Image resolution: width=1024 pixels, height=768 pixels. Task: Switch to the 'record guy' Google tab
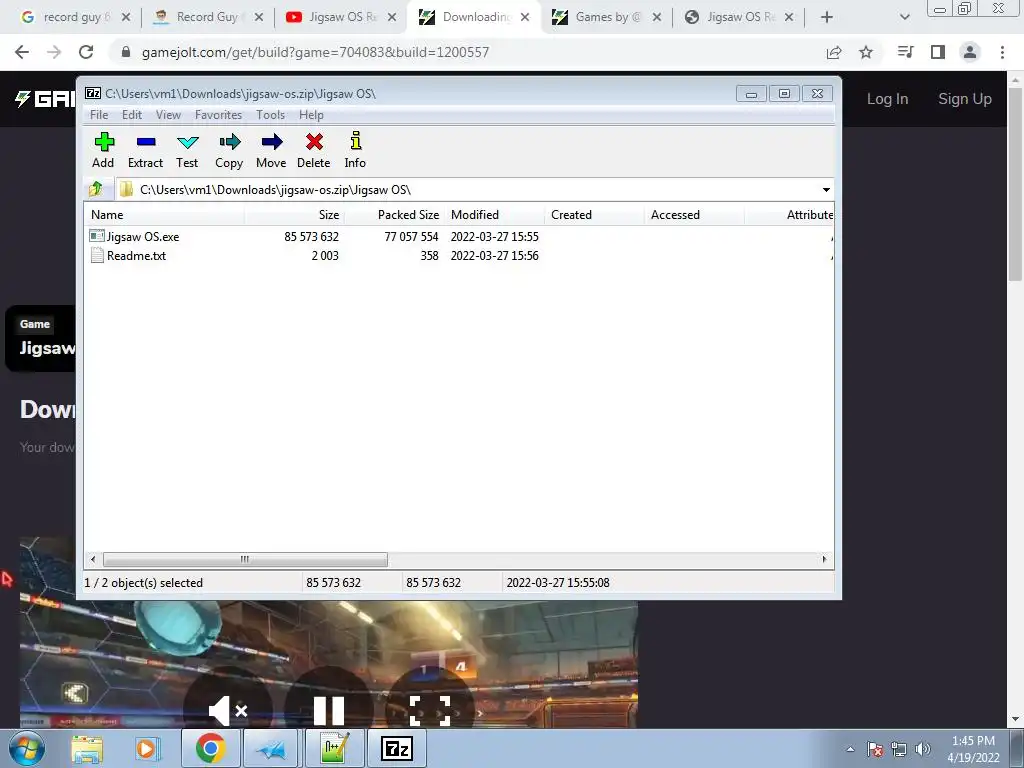click(76, 17)
